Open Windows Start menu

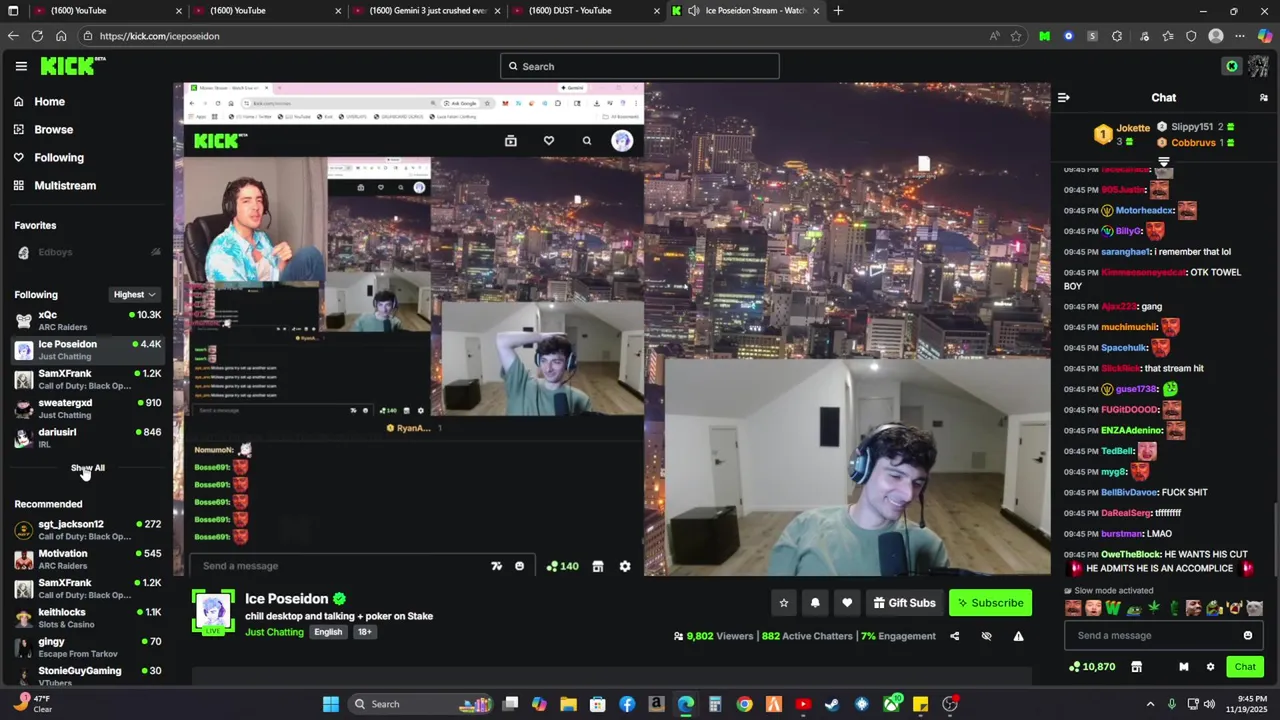click(x=330, y=704)
